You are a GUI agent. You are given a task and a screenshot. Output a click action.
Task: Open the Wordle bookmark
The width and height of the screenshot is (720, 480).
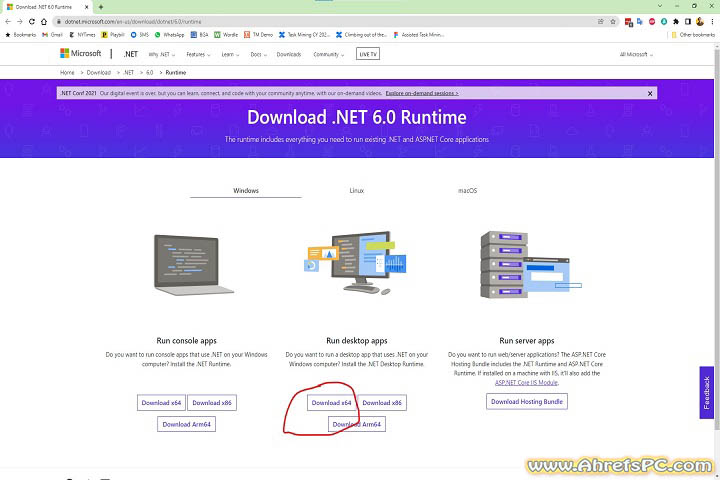pos(226,34)
